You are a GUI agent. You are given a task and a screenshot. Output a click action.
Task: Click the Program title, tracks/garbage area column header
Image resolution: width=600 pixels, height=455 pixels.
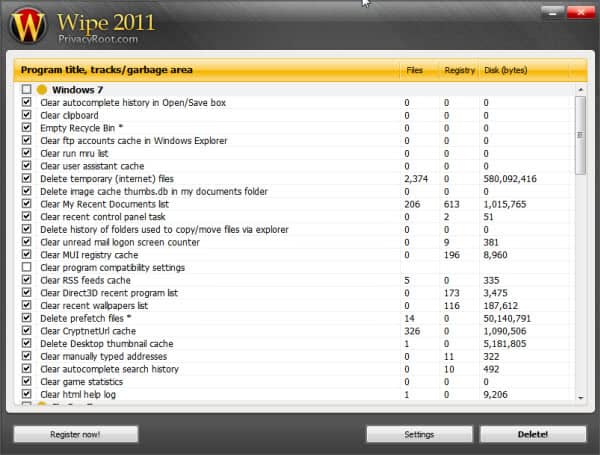click(x=207, y=70)
